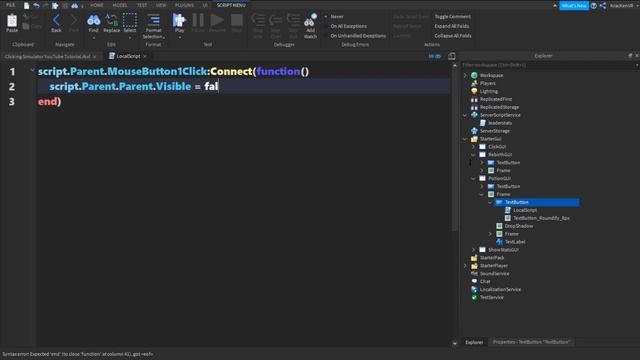Place cursor on line 3 end statement
The height and width of the screenshot is (360, 640).
coord(49,102)
